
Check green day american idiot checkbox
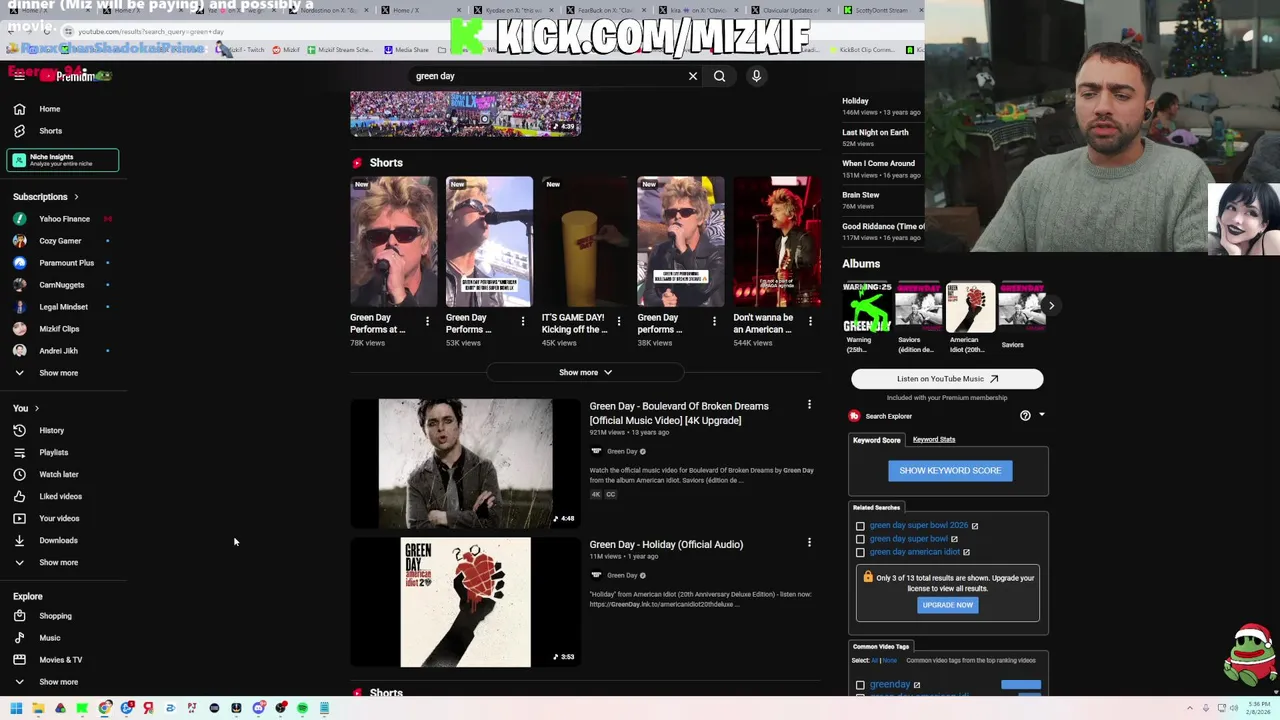point(860,552)
